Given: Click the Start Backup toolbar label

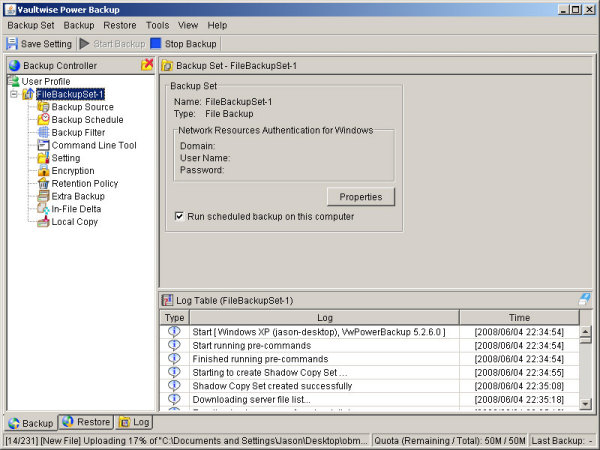Looking at the screenshot, I should [x=119, y=44].
